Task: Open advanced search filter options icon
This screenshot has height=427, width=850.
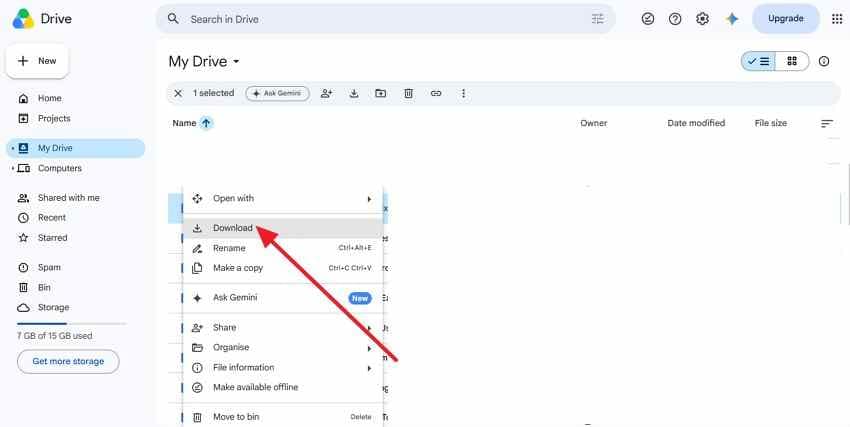Action: [x=597, y=19]
